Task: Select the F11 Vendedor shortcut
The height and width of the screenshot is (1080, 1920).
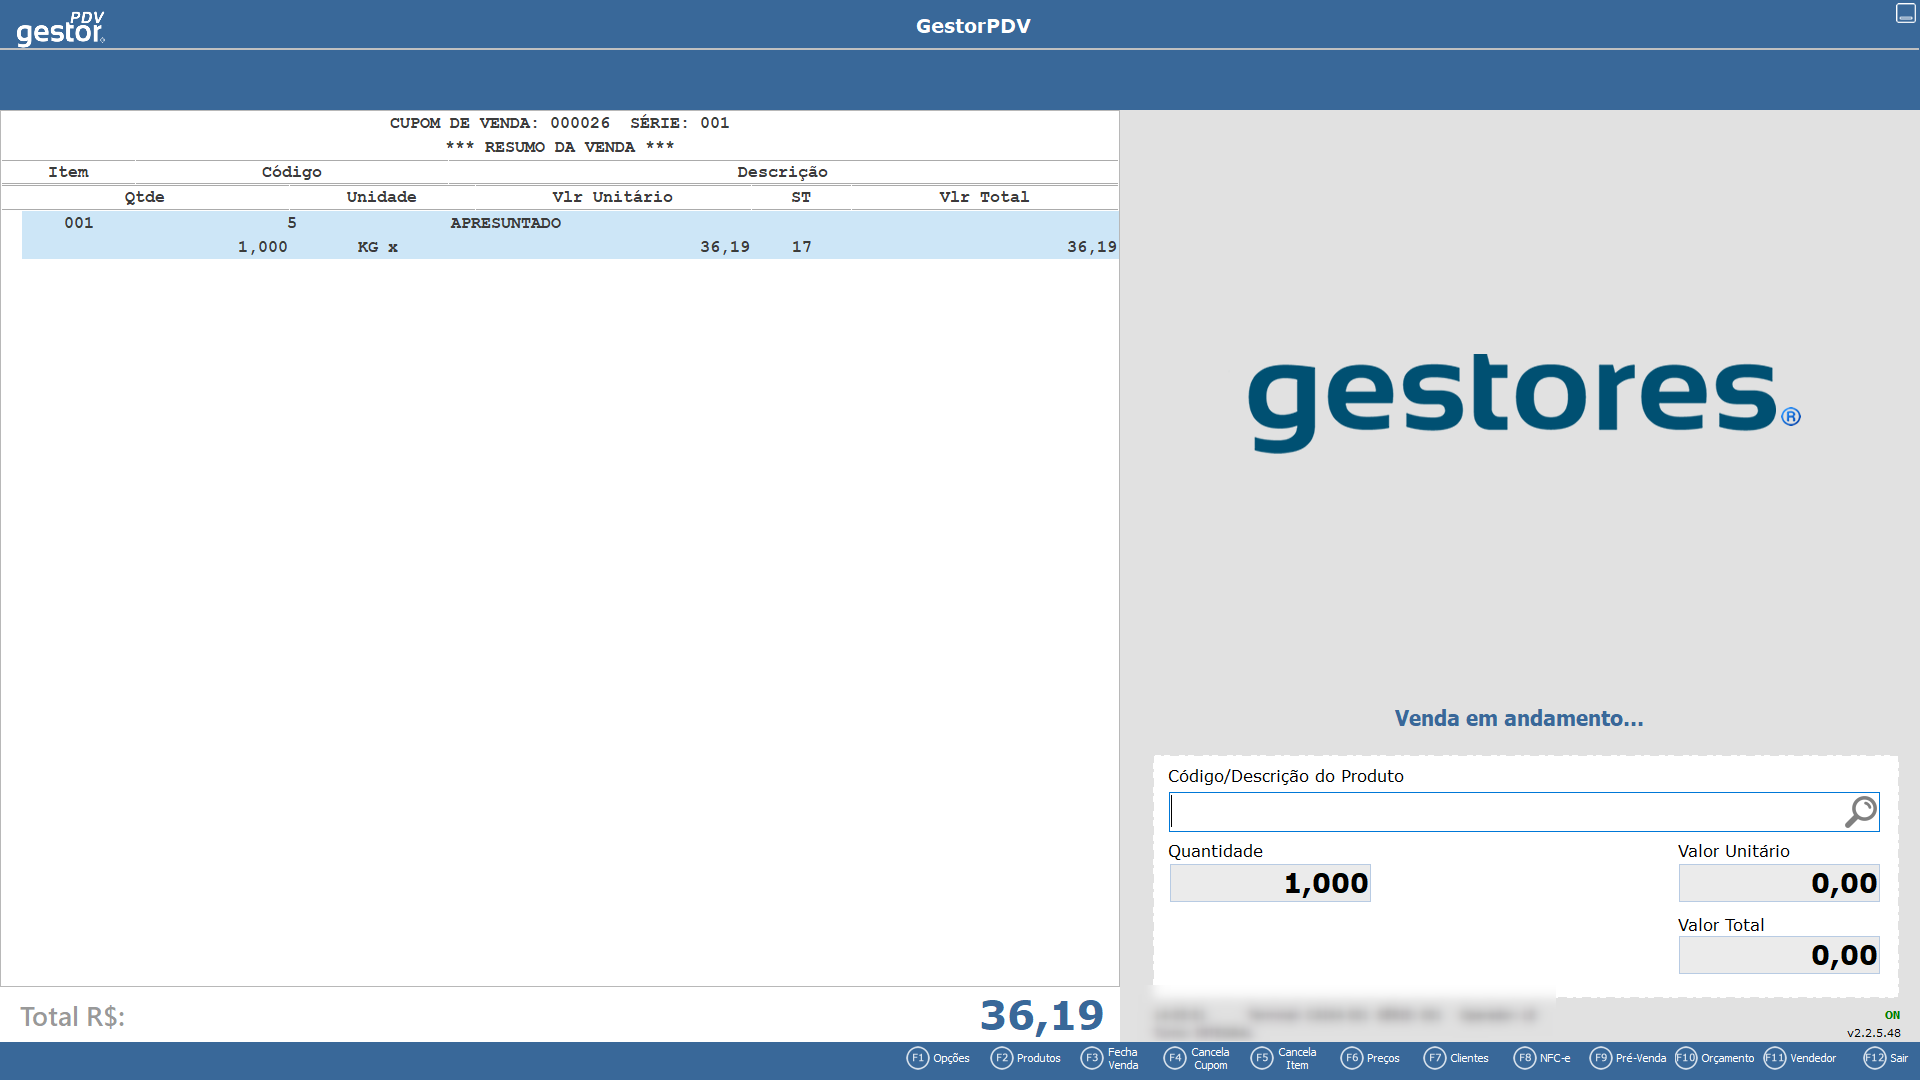Action: pos(1775,1058)
